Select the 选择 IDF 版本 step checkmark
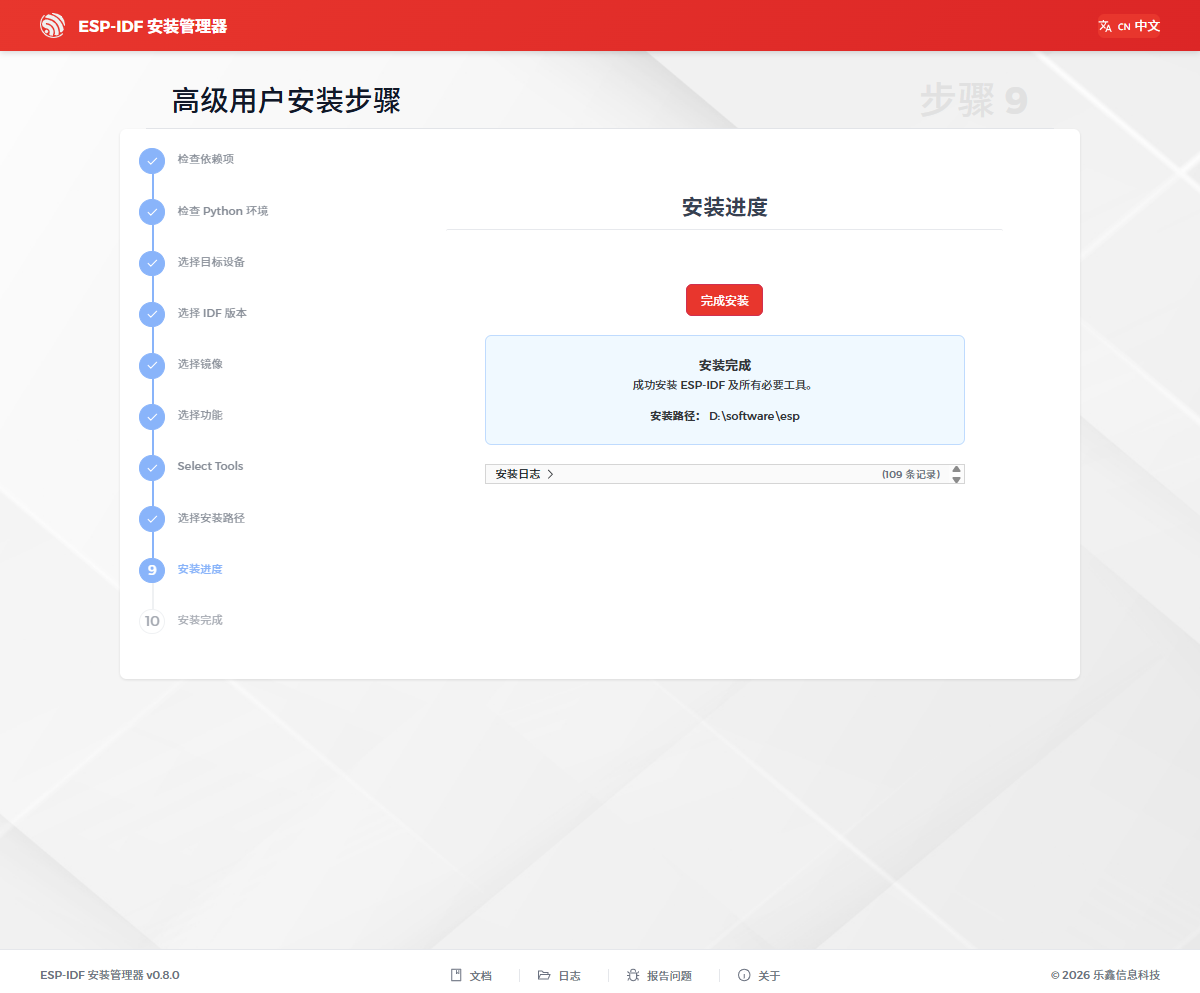 click(152, 314)
